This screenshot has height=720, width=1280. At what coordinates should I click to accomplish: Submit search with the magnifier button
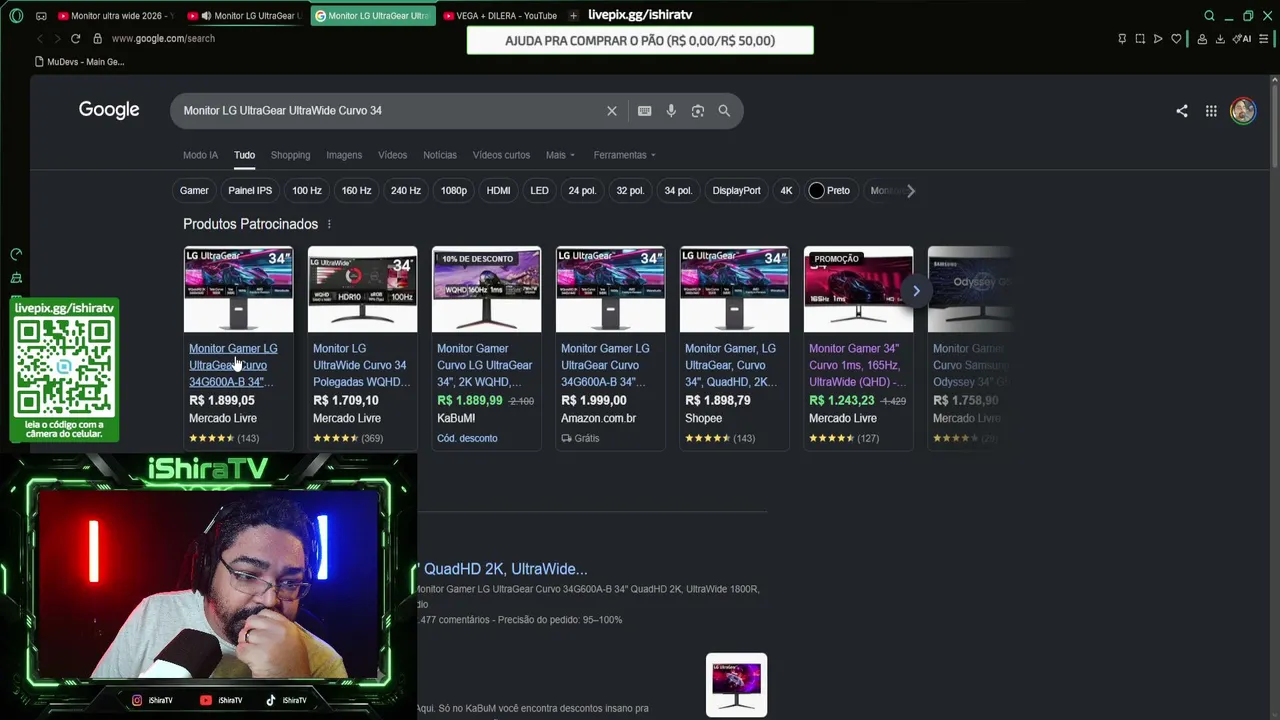pyautogui.click(x=724, y=111)
